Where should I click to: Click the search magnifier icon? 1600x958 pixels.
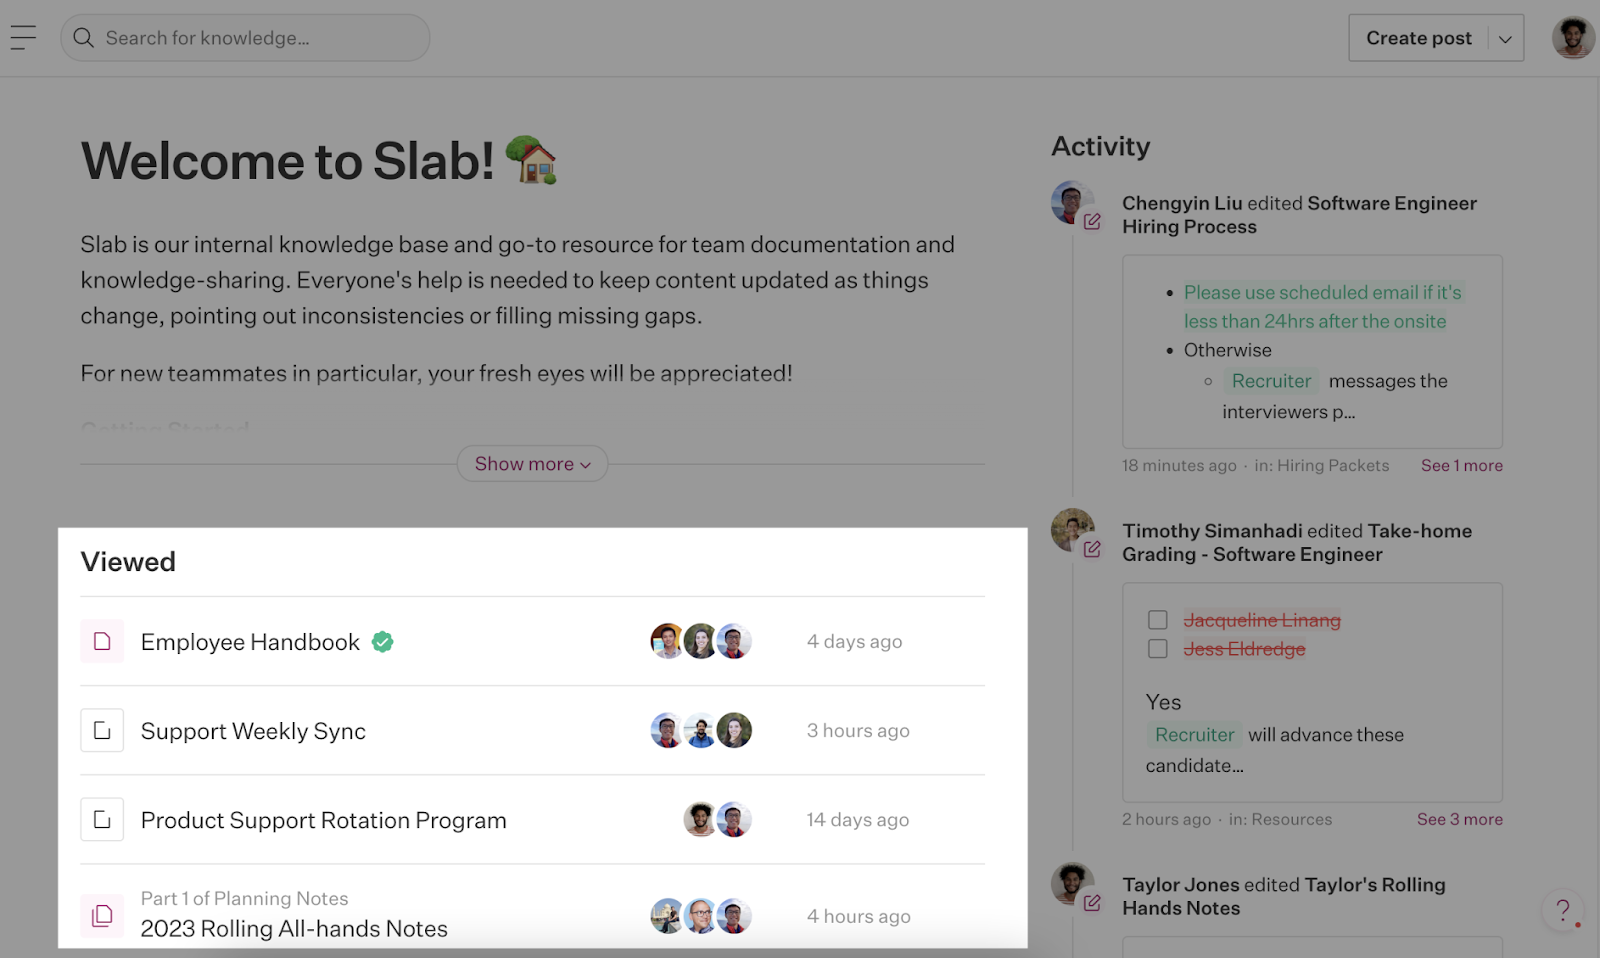point(84,38)
